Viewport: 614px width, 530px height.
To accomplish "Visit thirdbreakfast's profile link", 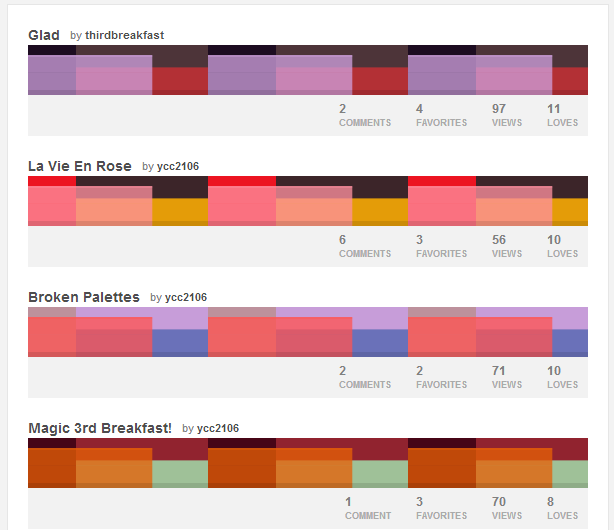I will [x=124, y=36].
